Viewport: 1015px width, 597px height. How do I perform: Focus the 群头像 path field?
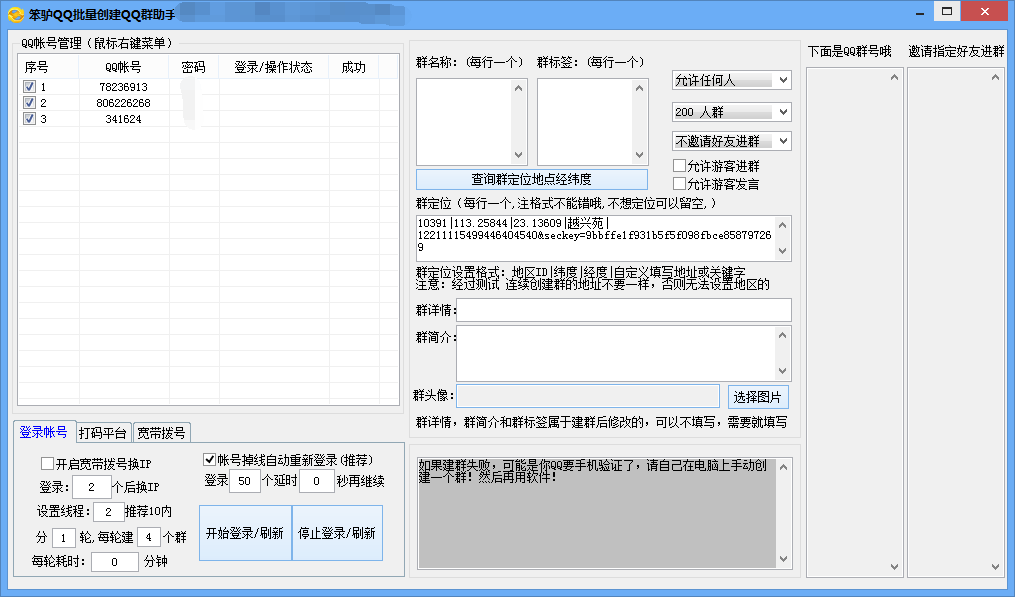[588, 396]
